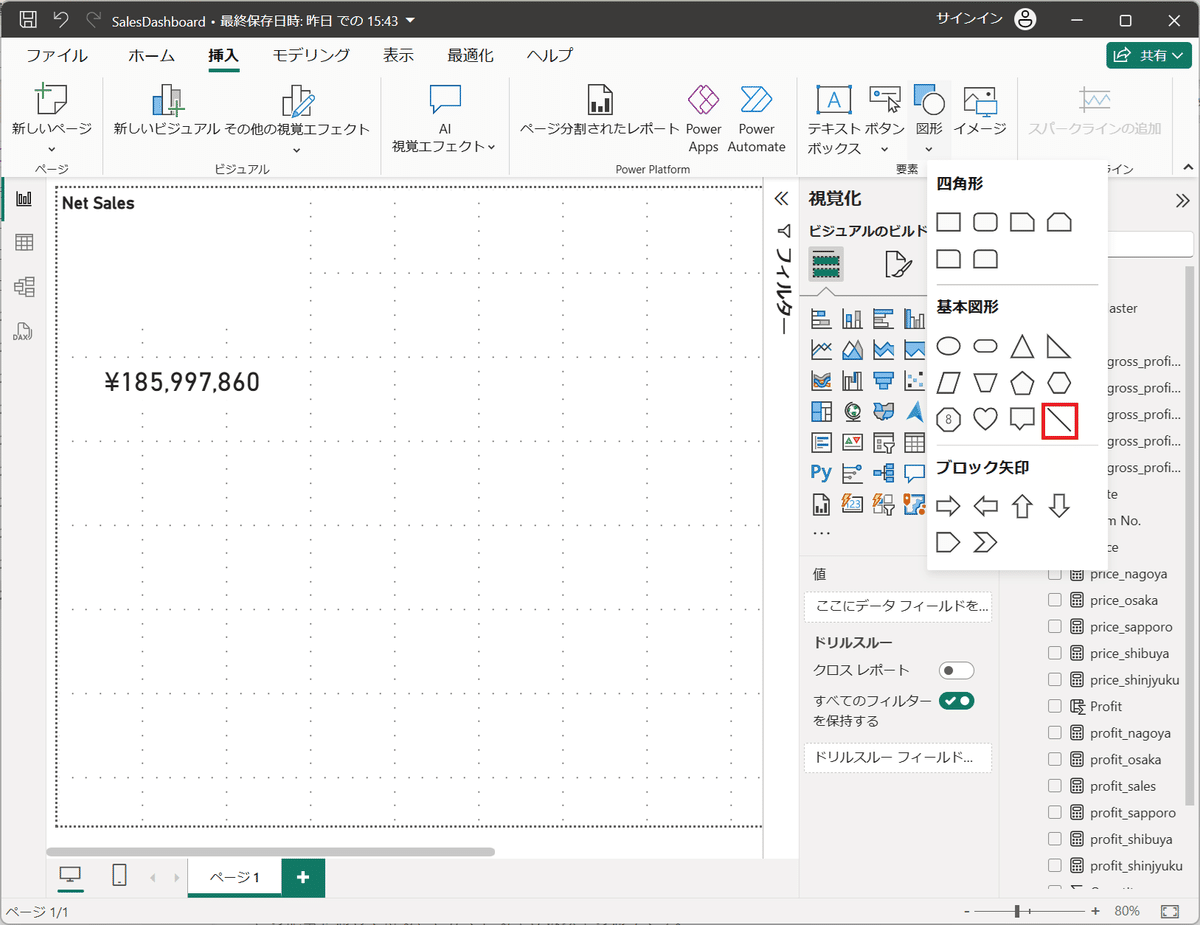Screen dimensions: 1200x925
Task: Collapse the ribbon with the arrow
Action: [x=1188, y=168]
